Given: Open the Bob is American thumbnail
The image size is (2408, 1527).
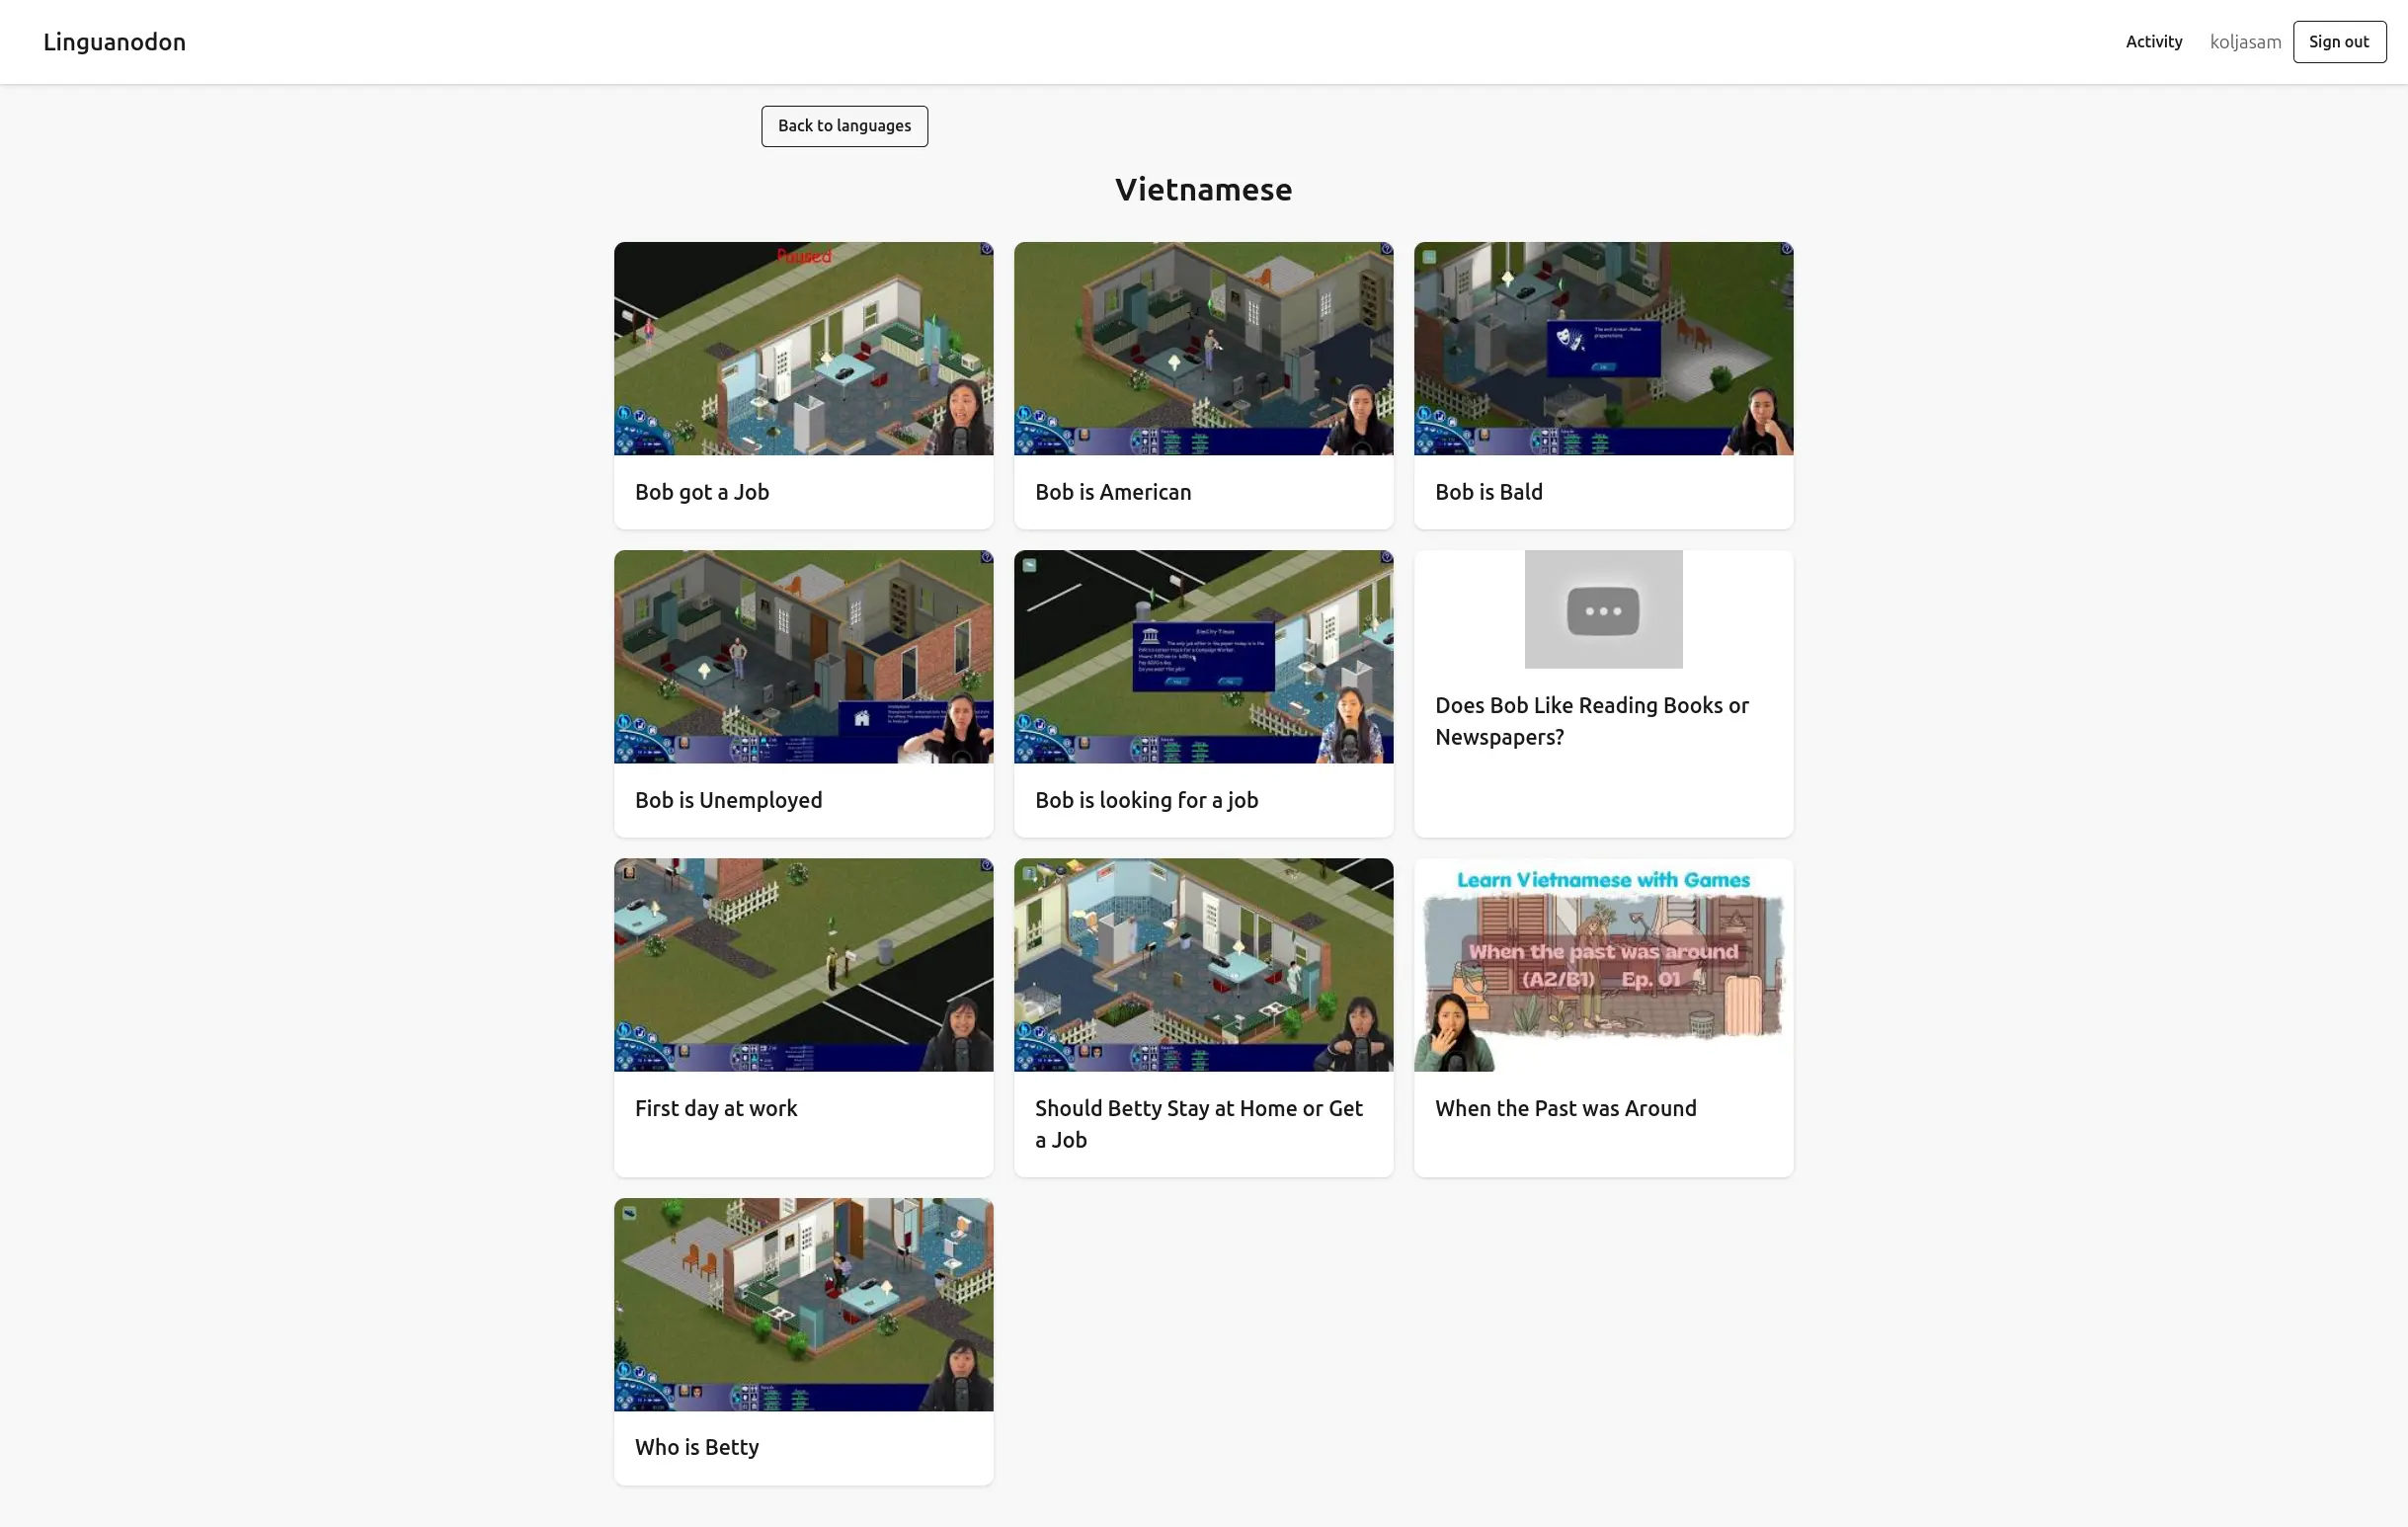Looking at the screenshot, I should pos(1203,348).
